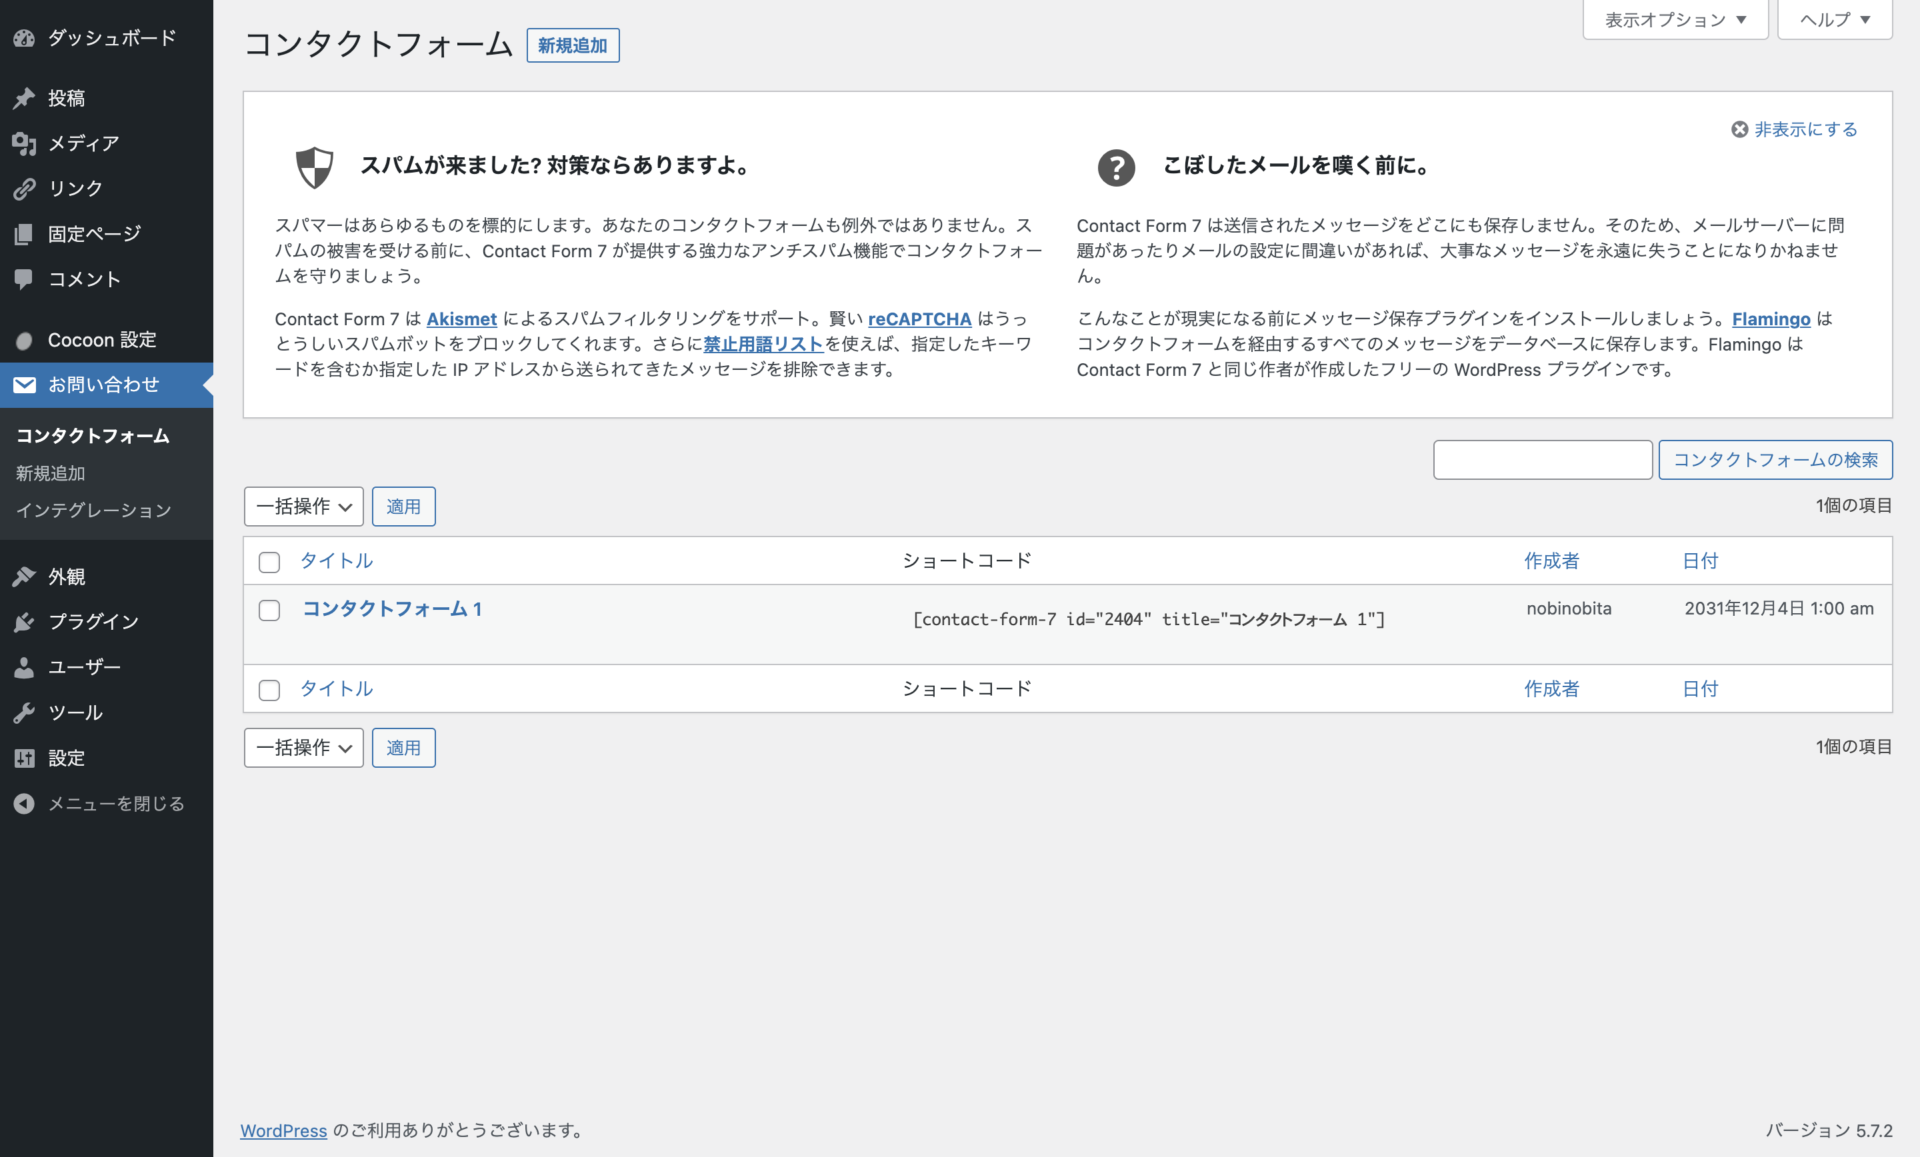Sort by 日付 in table footer
This screenshot has height=1157, width=1920.
tap(1700, 689)
